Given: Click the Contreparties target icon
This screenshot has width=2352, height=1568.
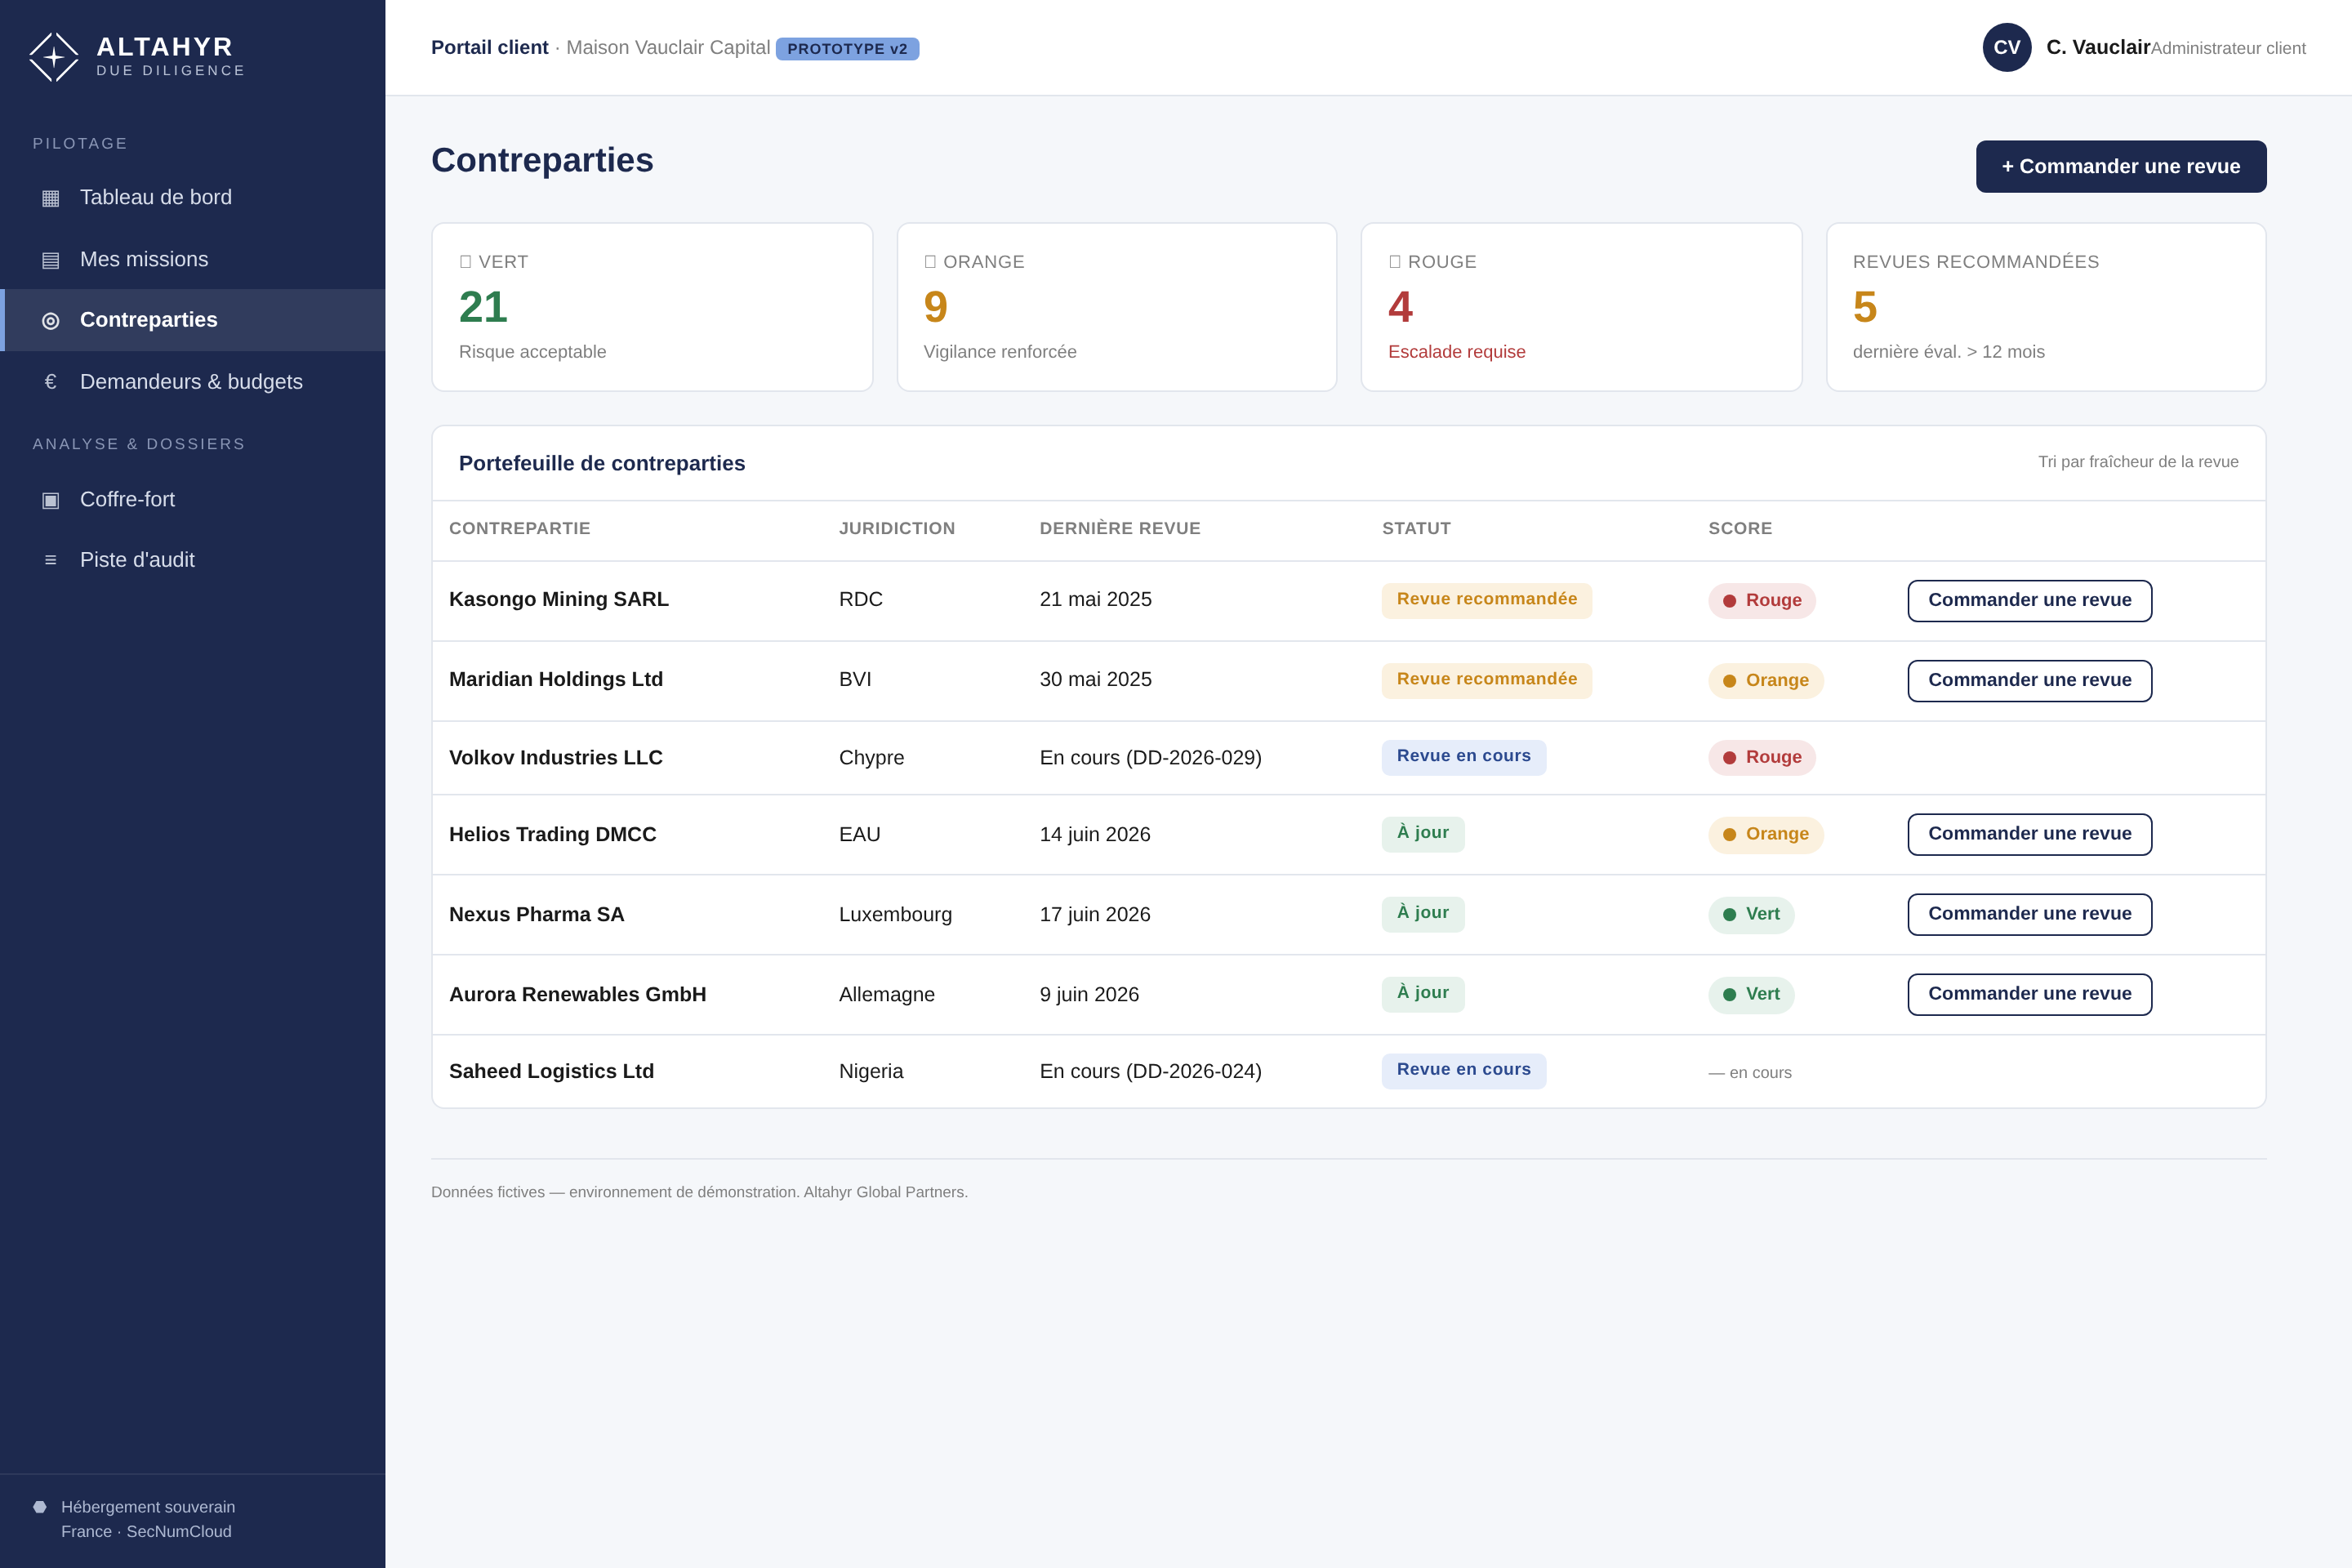Looking at the screenshot, I should (50, 320).
